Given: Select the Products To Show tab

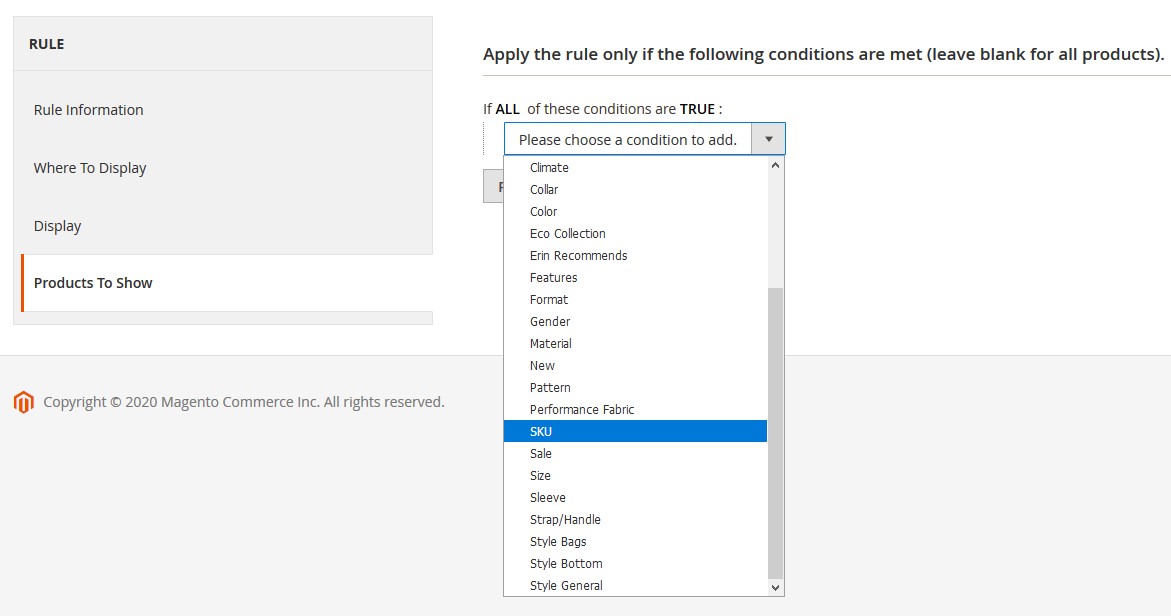Looking at the screenshot, I should 93,283.
